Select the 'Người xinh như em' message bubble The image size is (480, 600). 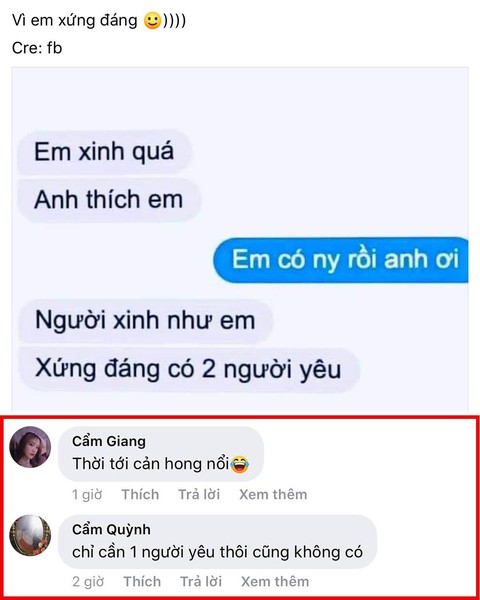[145, 321]
